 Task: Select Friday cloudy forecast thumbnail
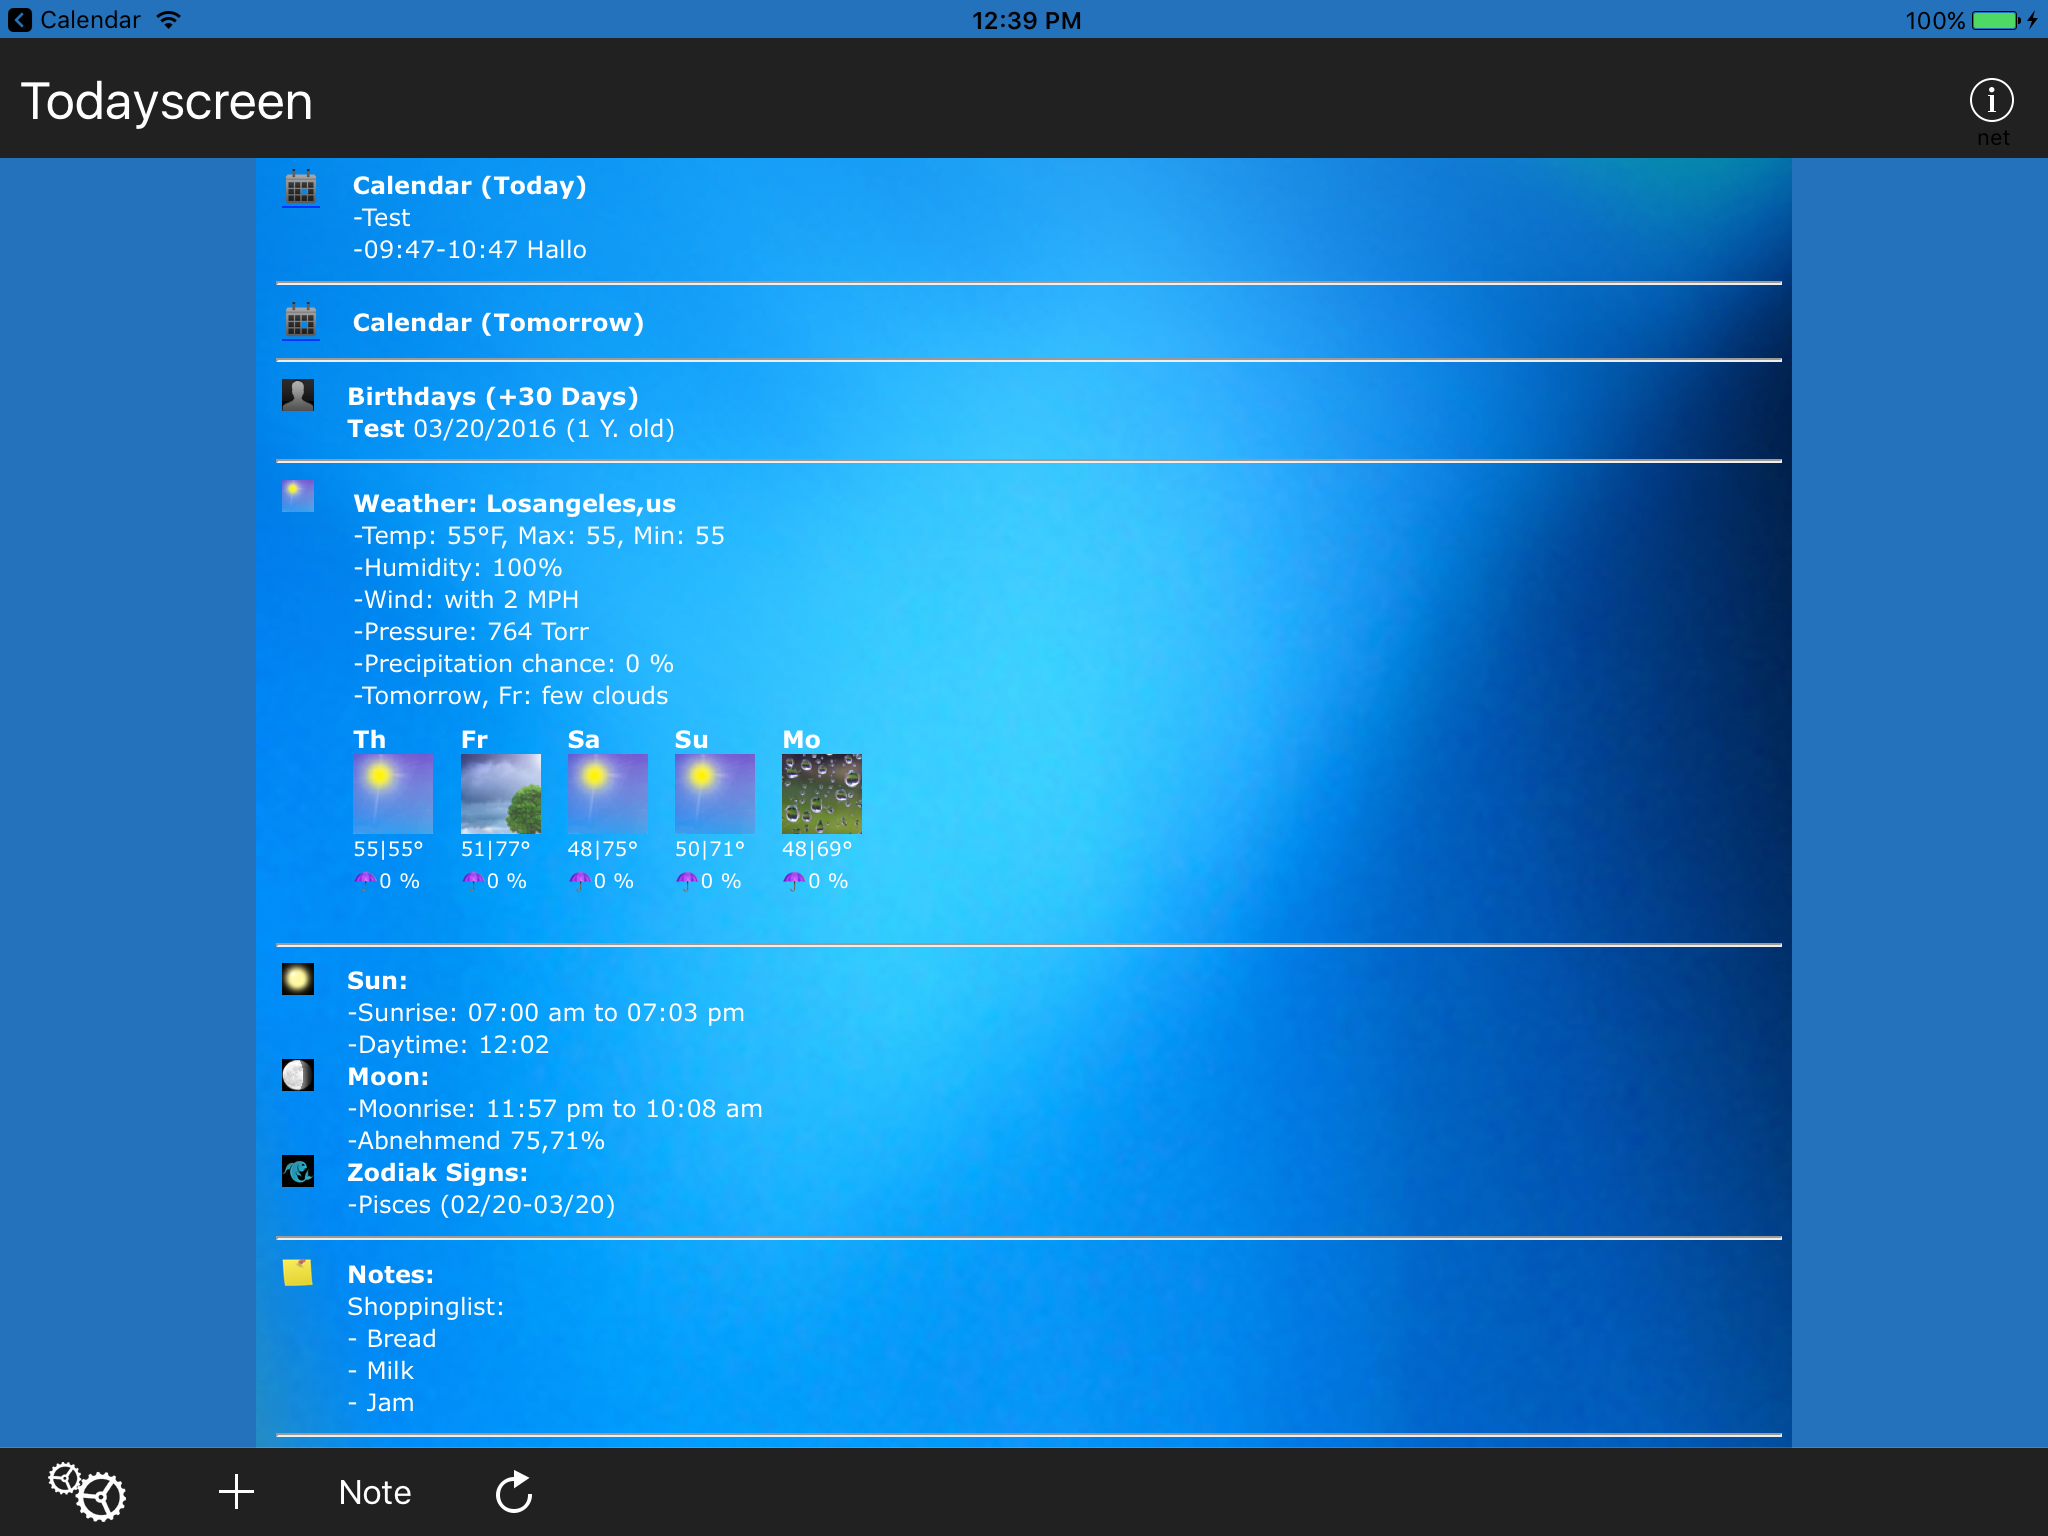tap(500, 794)
